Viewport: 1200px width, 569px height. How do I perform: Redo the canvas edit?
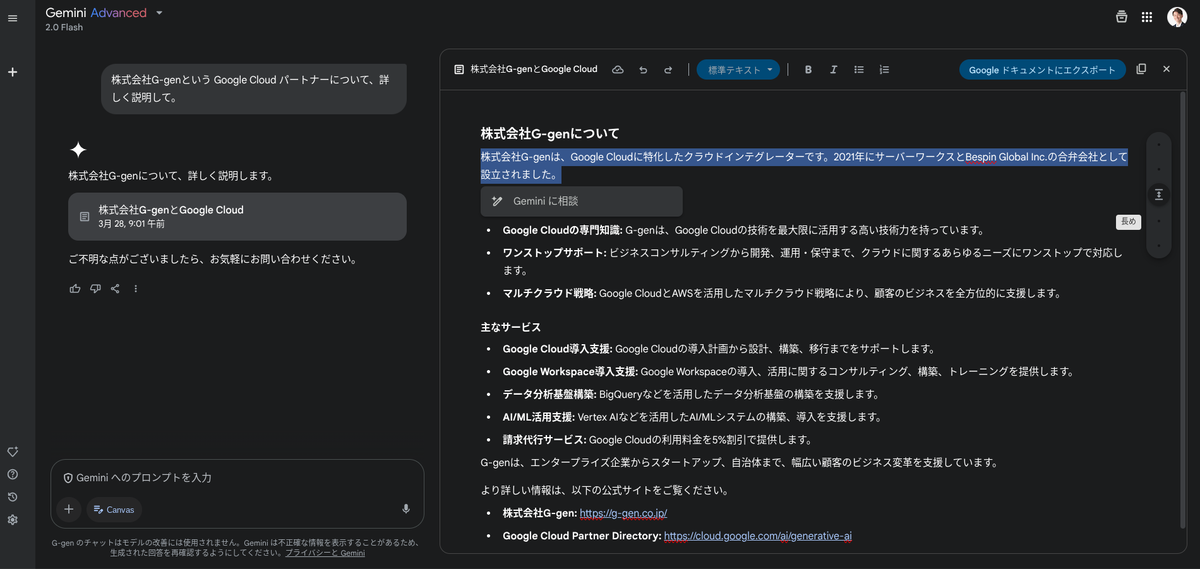[x=668, y=69]
